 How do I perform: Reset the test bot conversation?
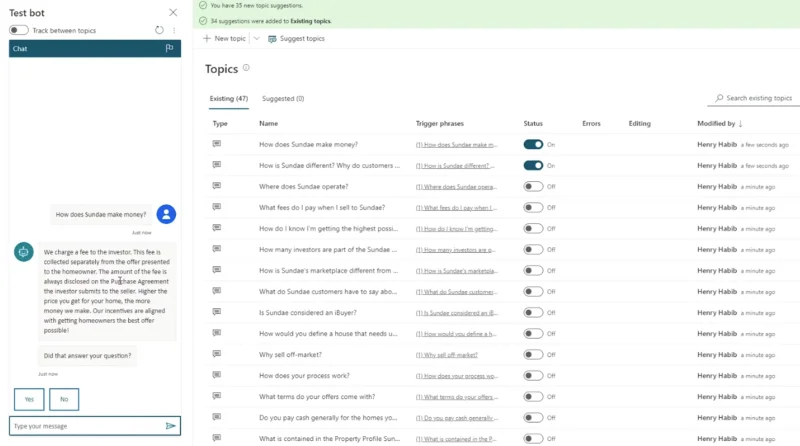click(159, 30)
